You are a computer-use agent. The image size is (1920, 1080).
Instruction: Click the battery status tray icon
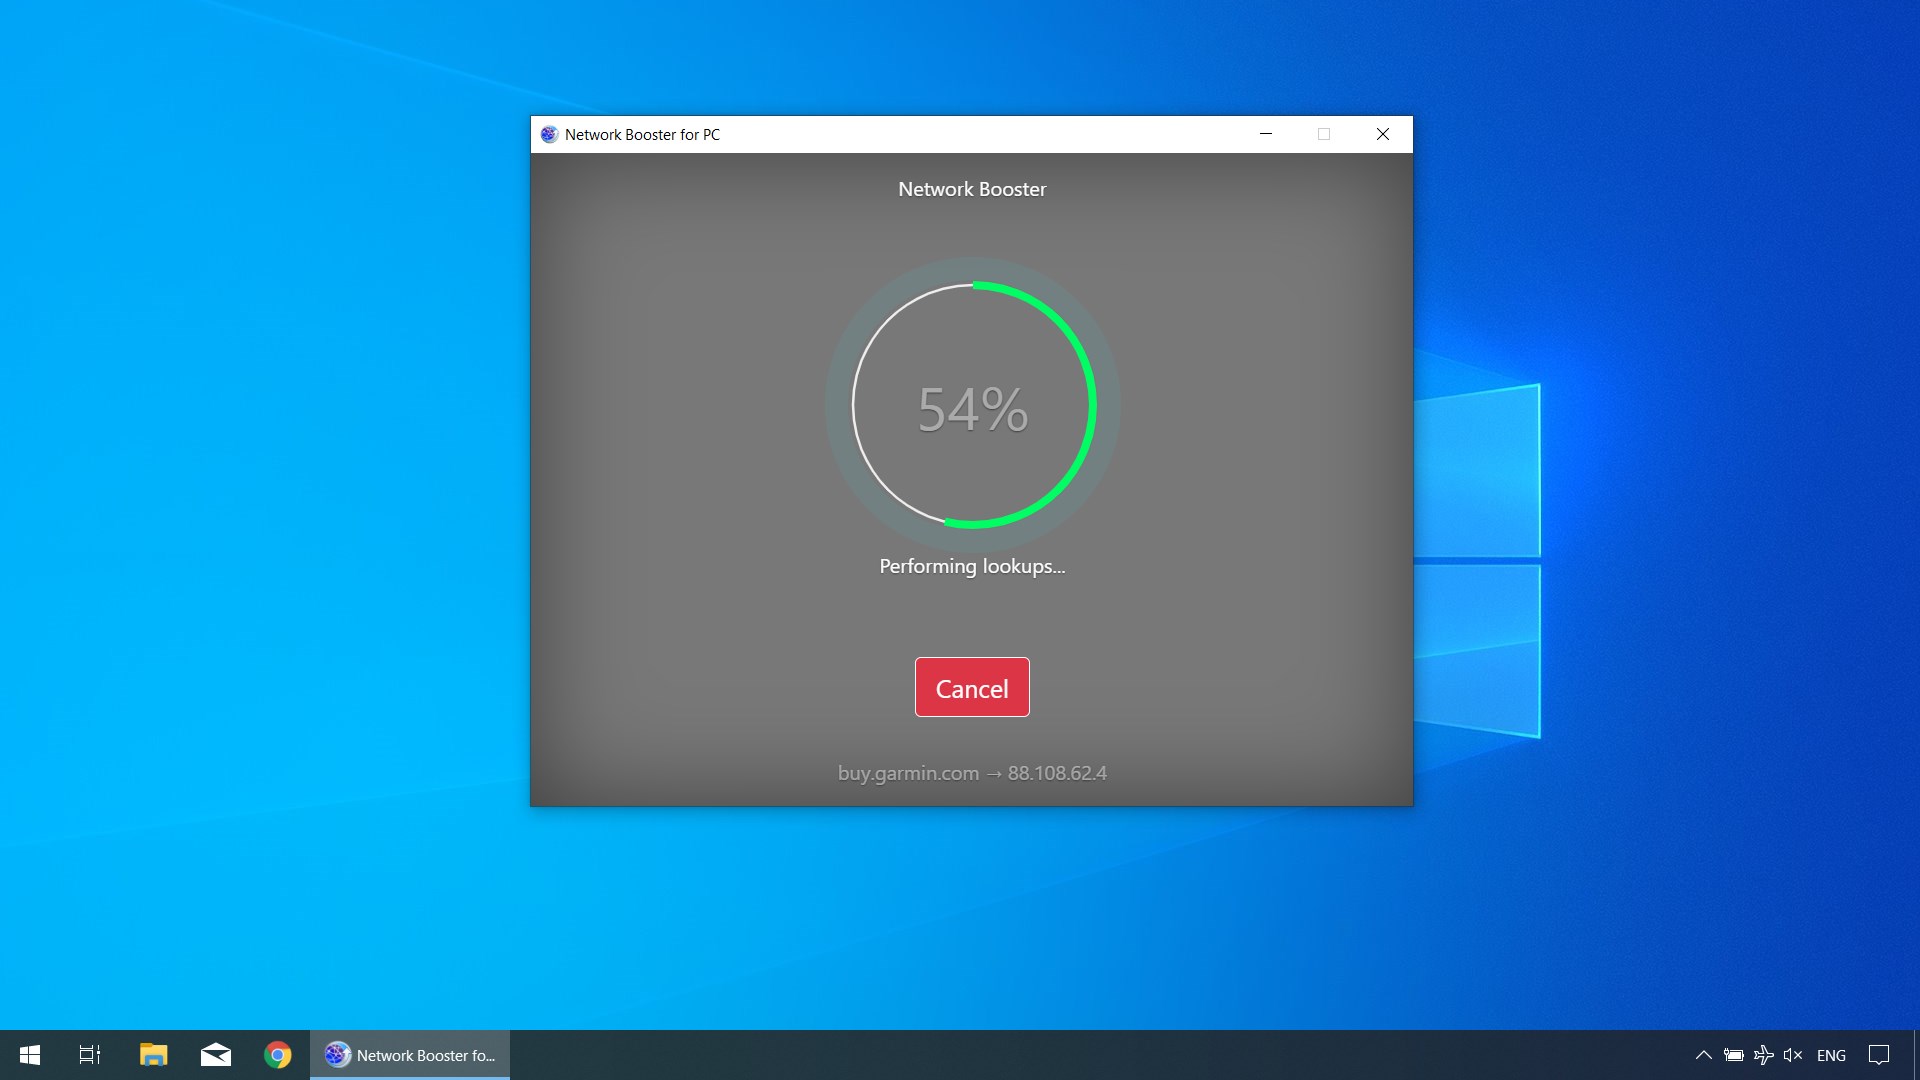1733,1055
